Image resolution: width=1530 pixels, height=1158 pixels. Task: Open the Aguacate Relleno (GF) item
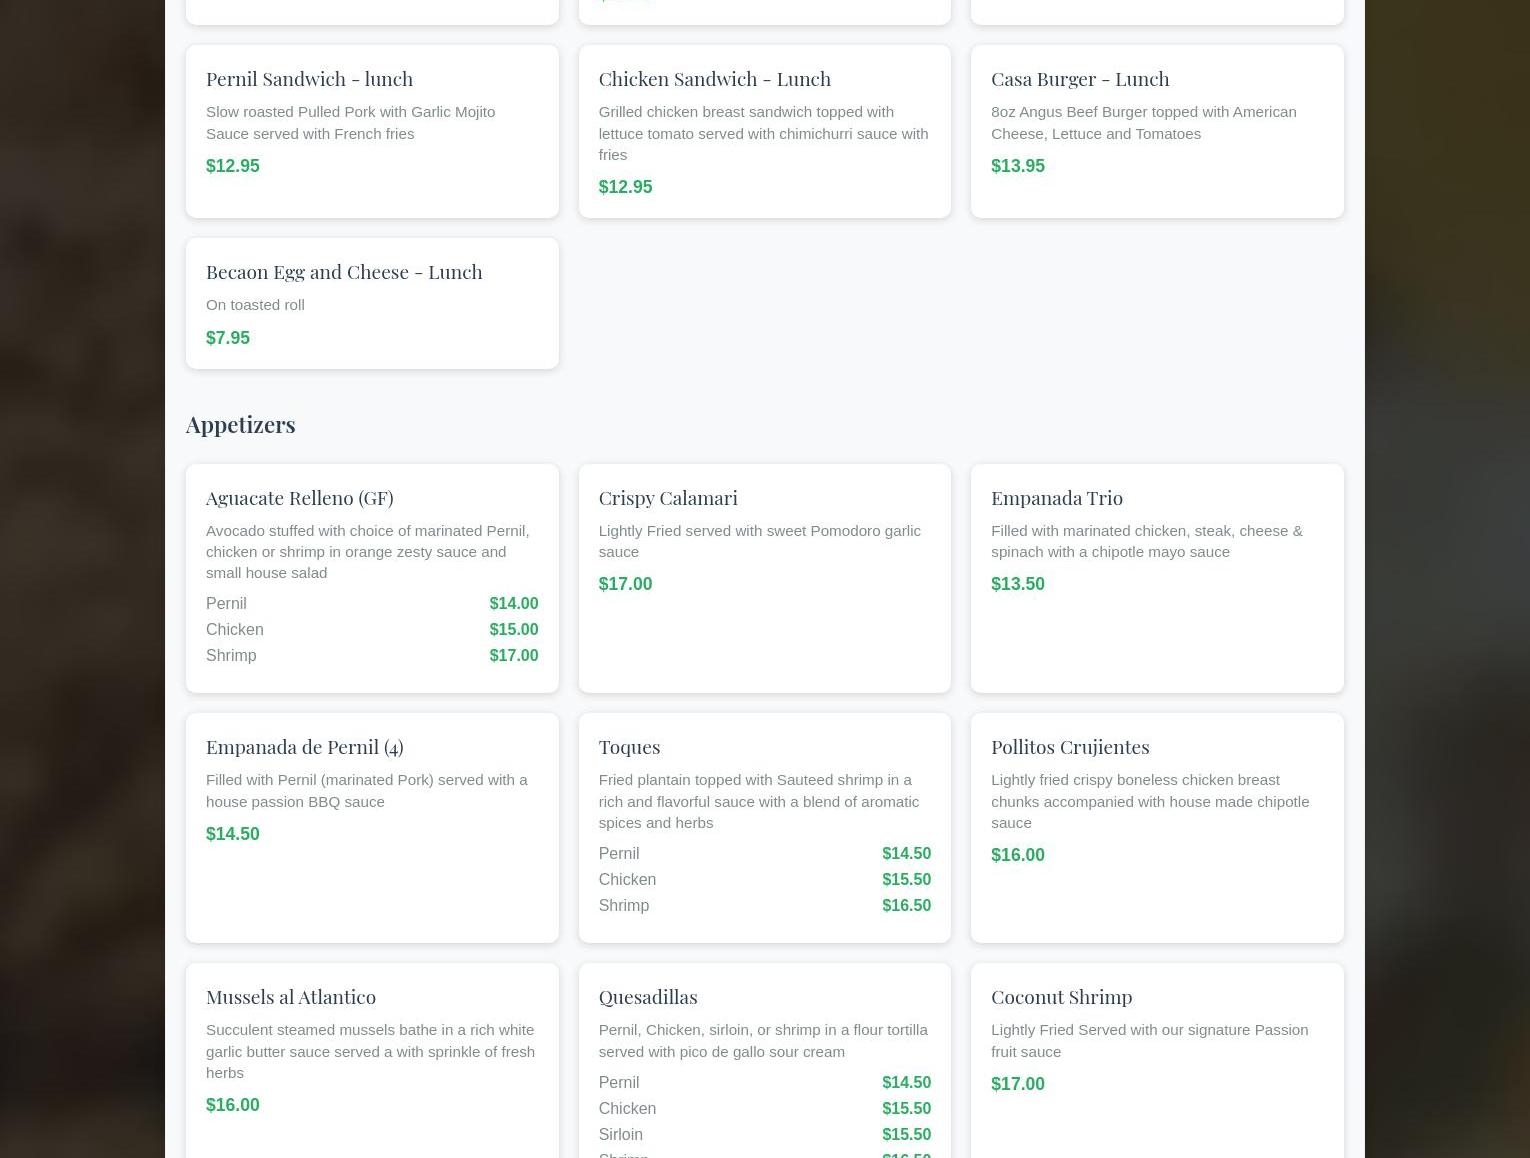299,498
